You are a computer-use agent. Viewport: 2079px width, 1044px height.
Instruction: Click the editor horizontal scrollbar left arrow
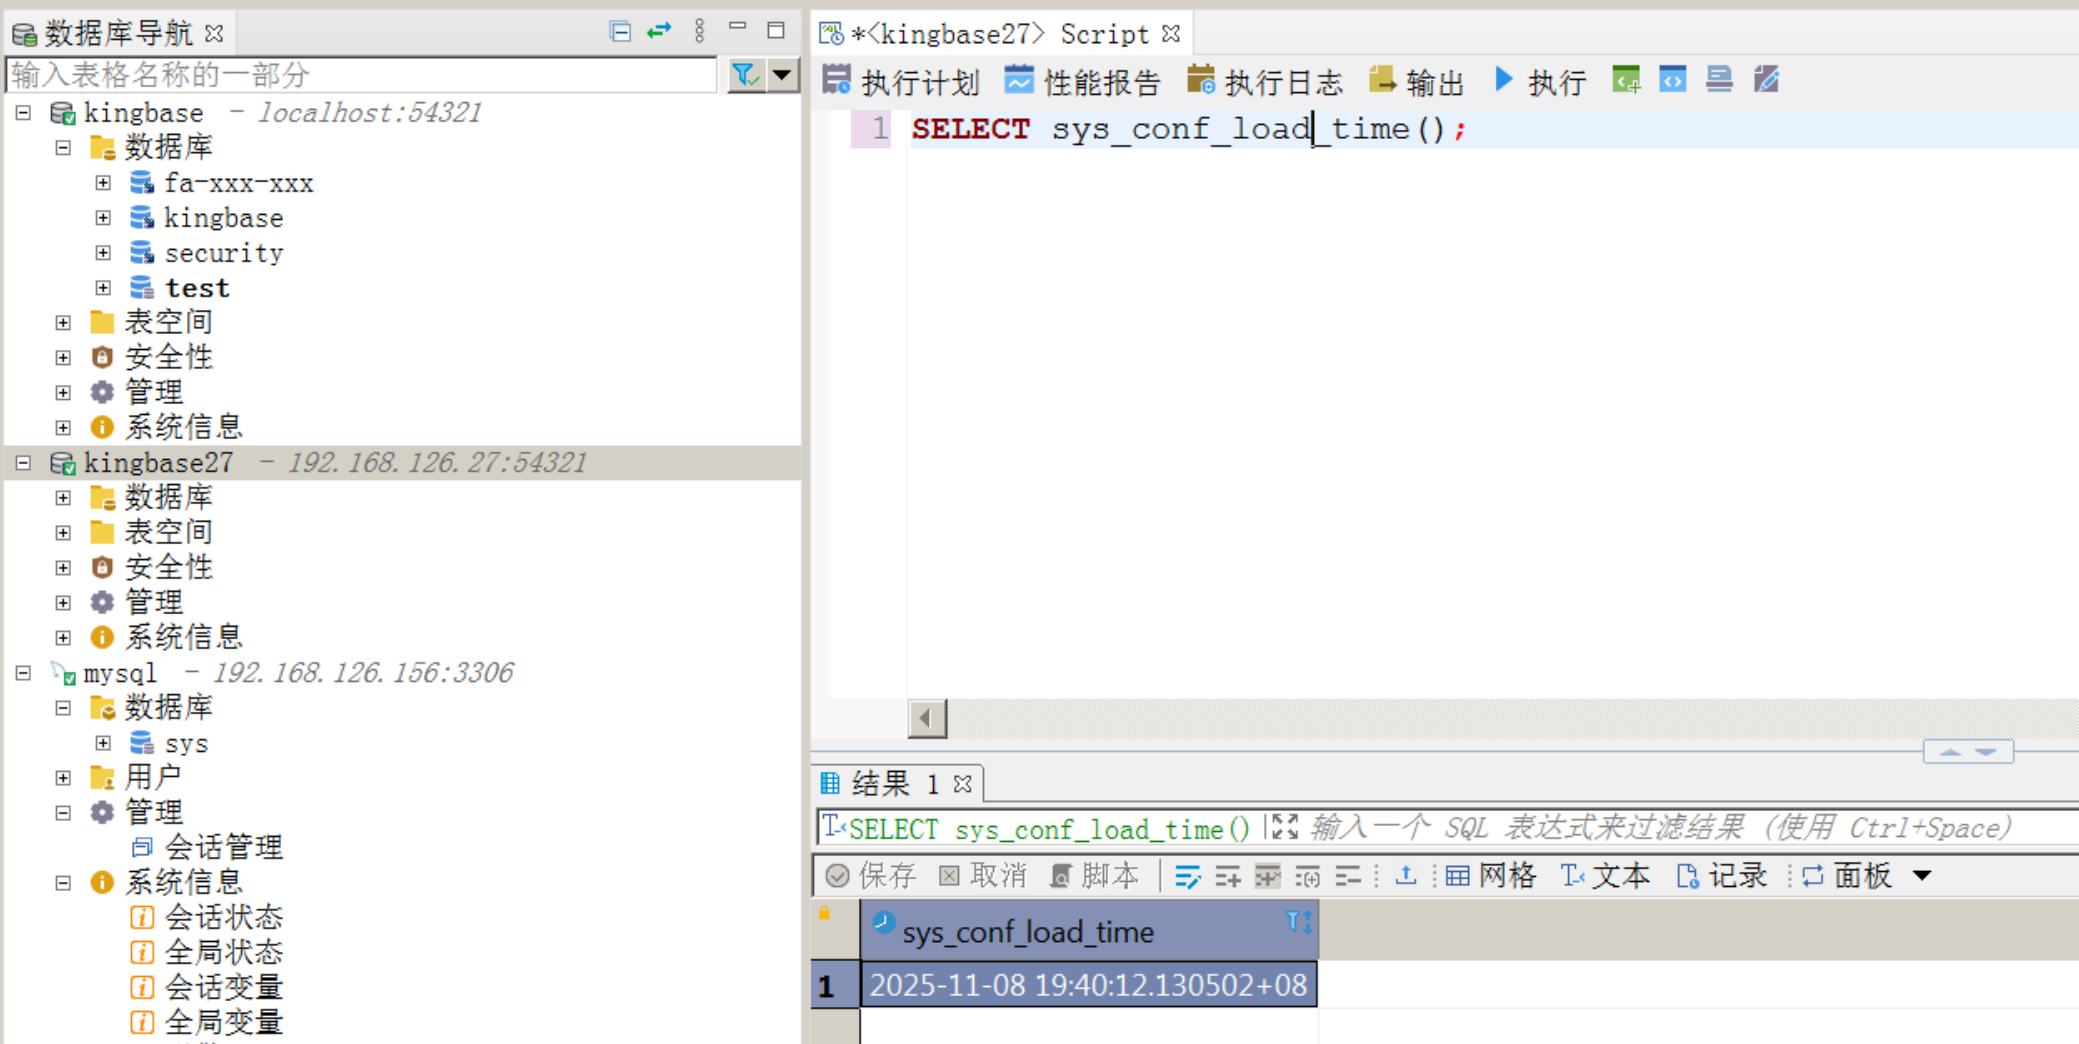[927, 718]
